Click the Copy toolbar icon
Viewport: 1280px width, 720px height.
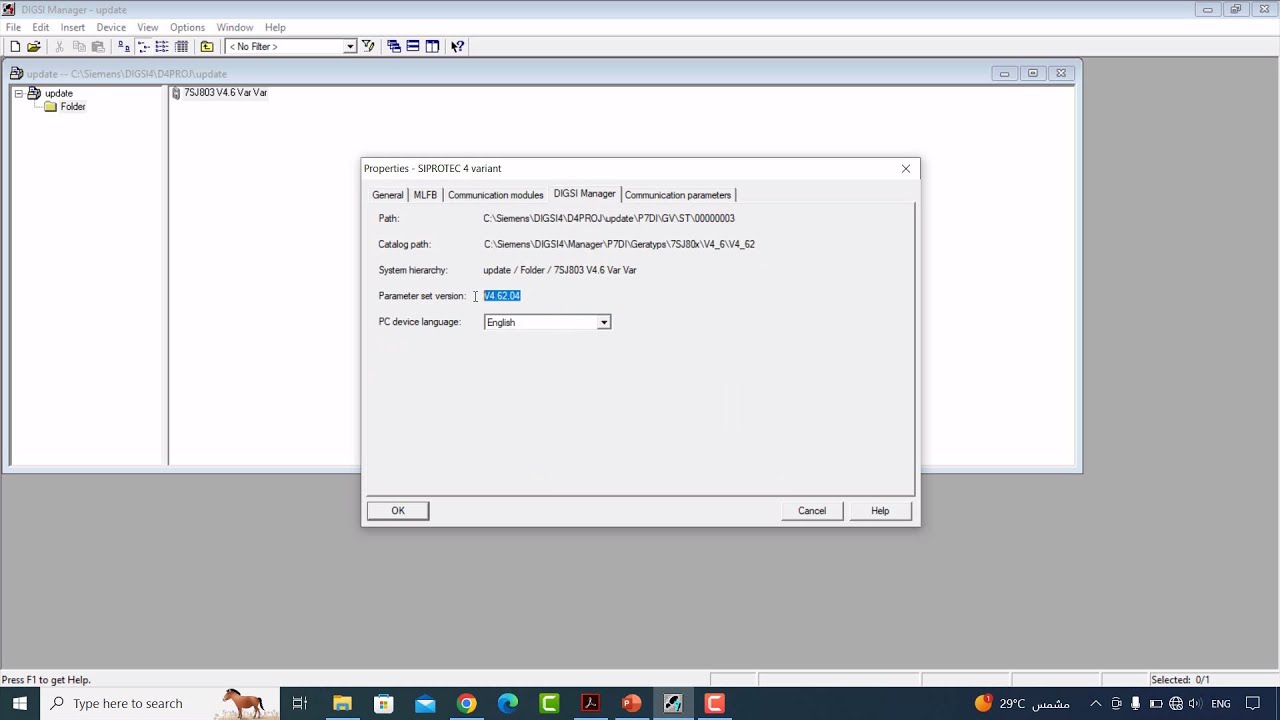click(79, 46)
